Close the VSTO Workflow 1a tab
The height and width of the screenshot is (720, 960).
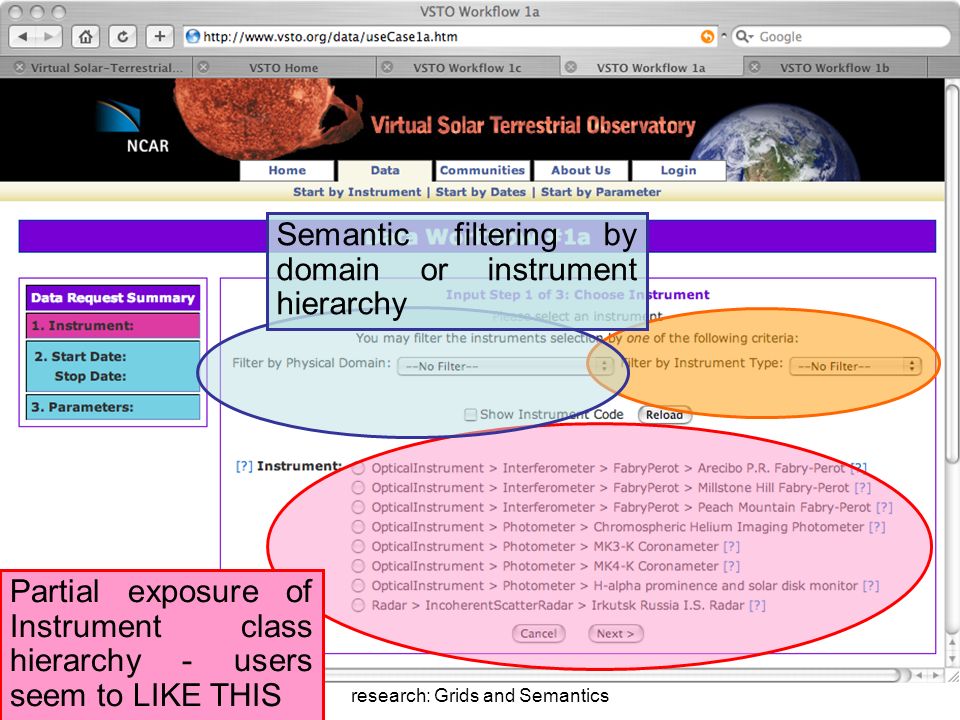coord(571,67)
